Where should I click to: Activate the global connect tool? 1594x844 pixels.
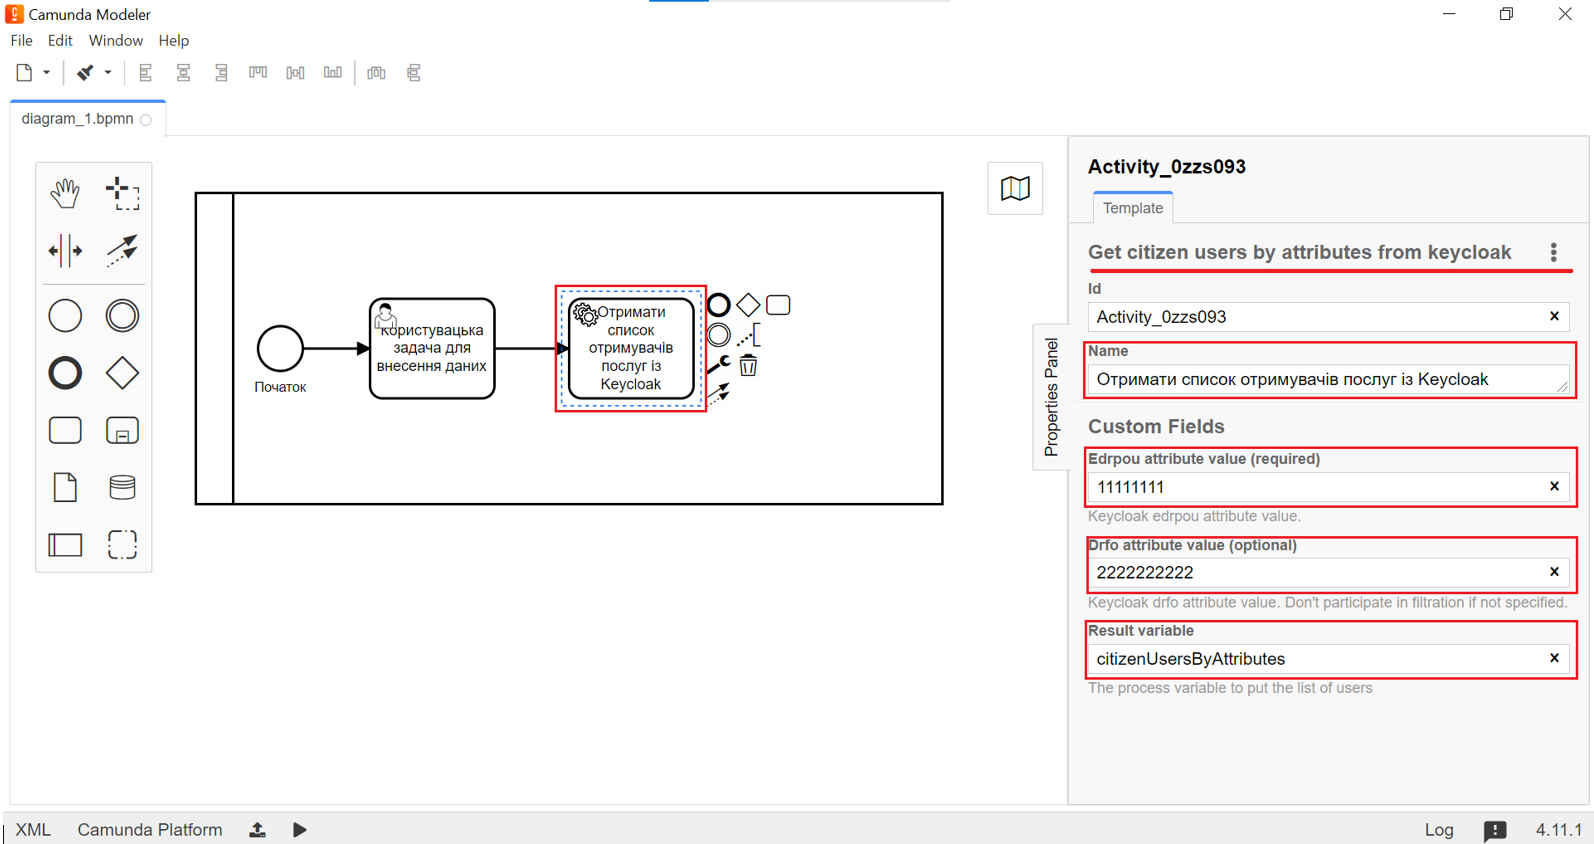[122, 250]
